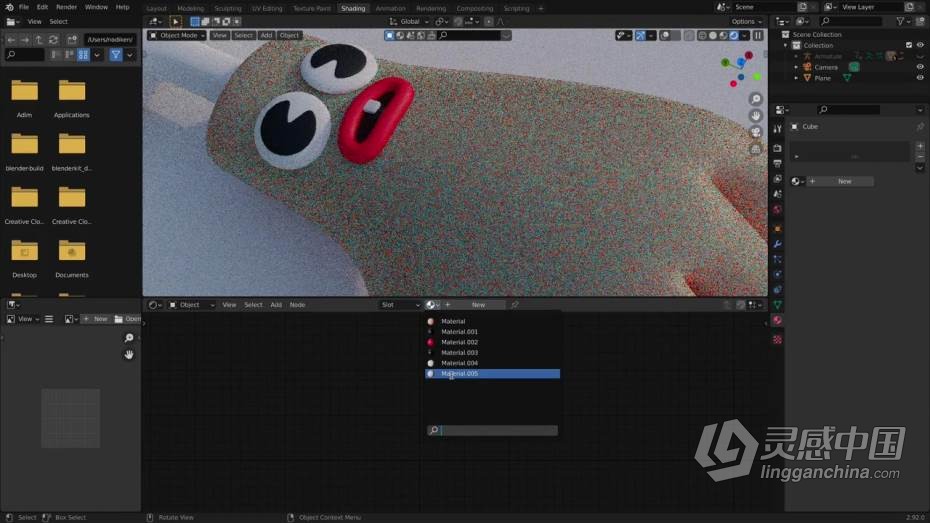Toggle viewport gizmo display
The width and height of the screenshot is (930, 523).
pyautogui.click(x=641, y=36)
